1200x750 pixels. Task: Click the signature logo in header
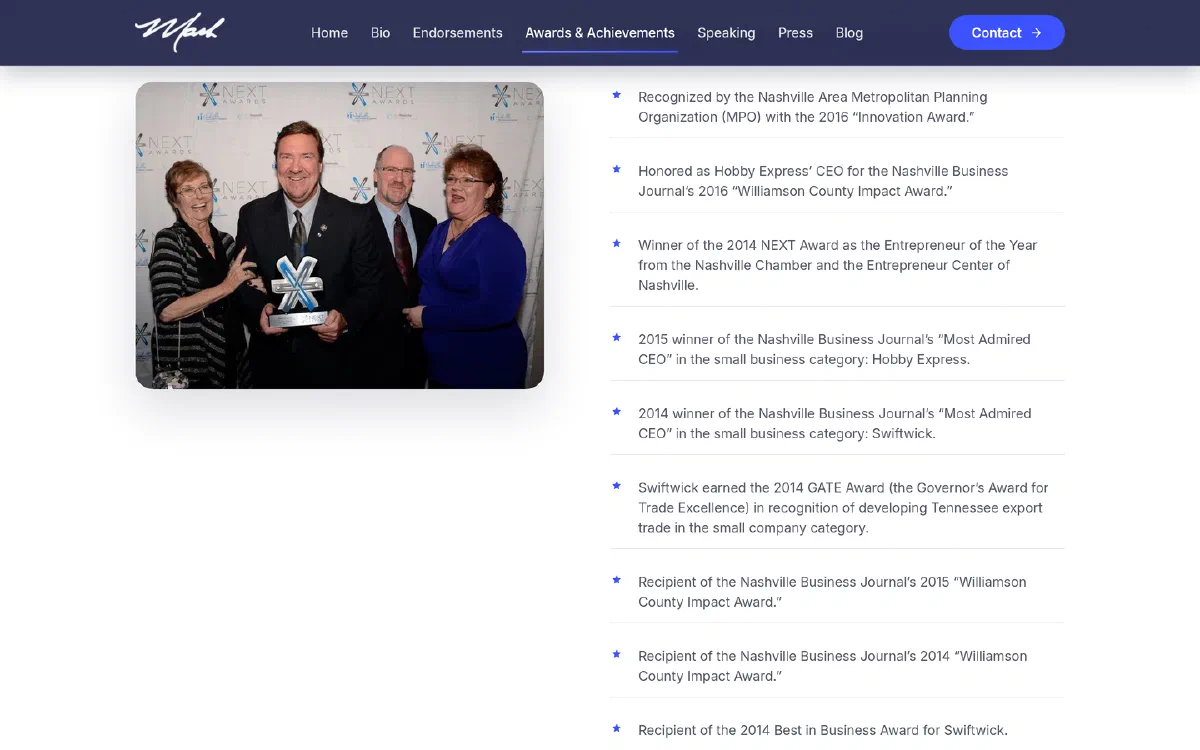click(x=180, y=32)
